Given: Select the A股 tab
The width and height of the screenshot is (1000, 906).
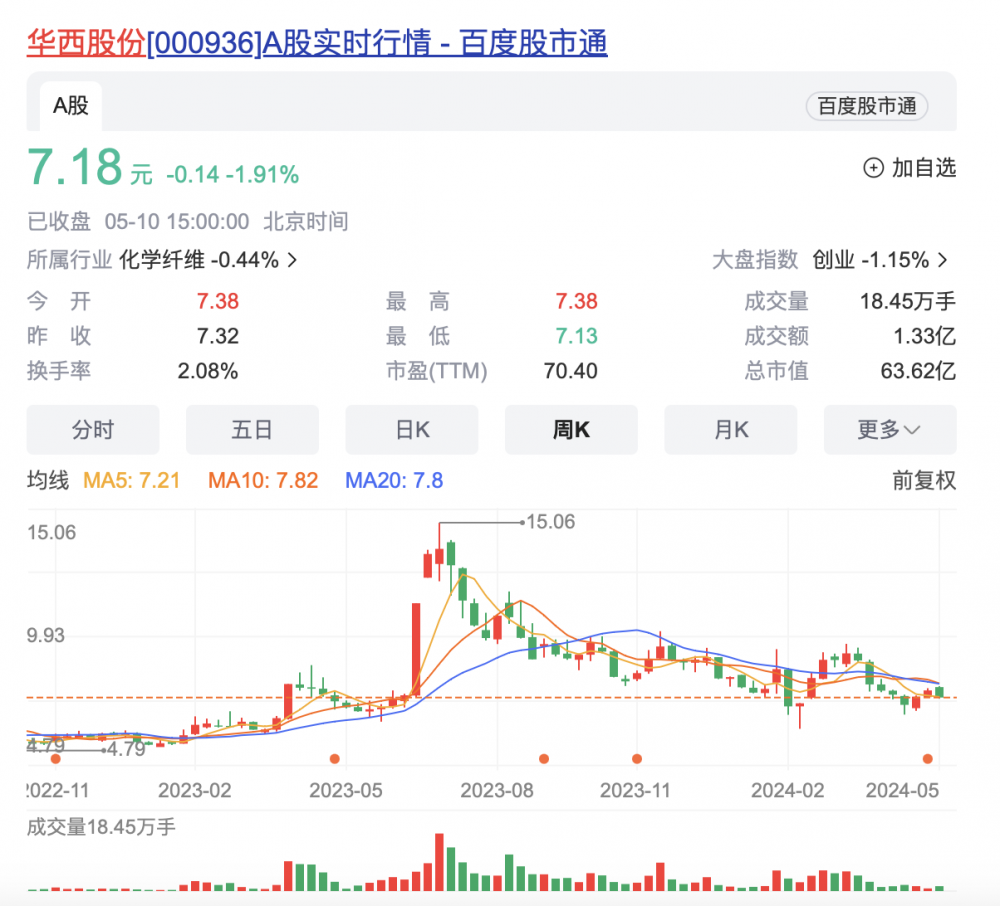Looking at the screenshot, I should [71, 106].
